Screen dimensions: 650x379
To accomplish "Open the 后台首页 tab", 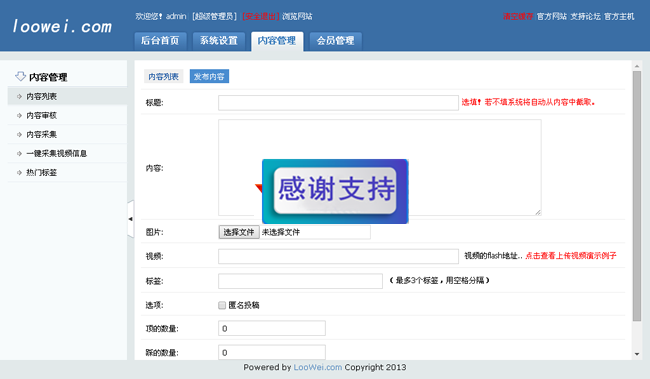I will coord(160,41).
